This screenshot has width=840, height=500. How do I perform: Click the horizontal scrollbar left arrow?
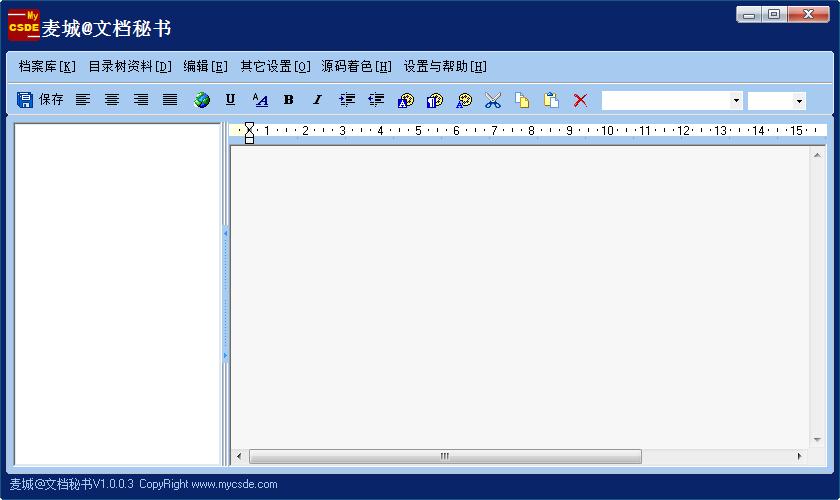(x=239, y=456)
